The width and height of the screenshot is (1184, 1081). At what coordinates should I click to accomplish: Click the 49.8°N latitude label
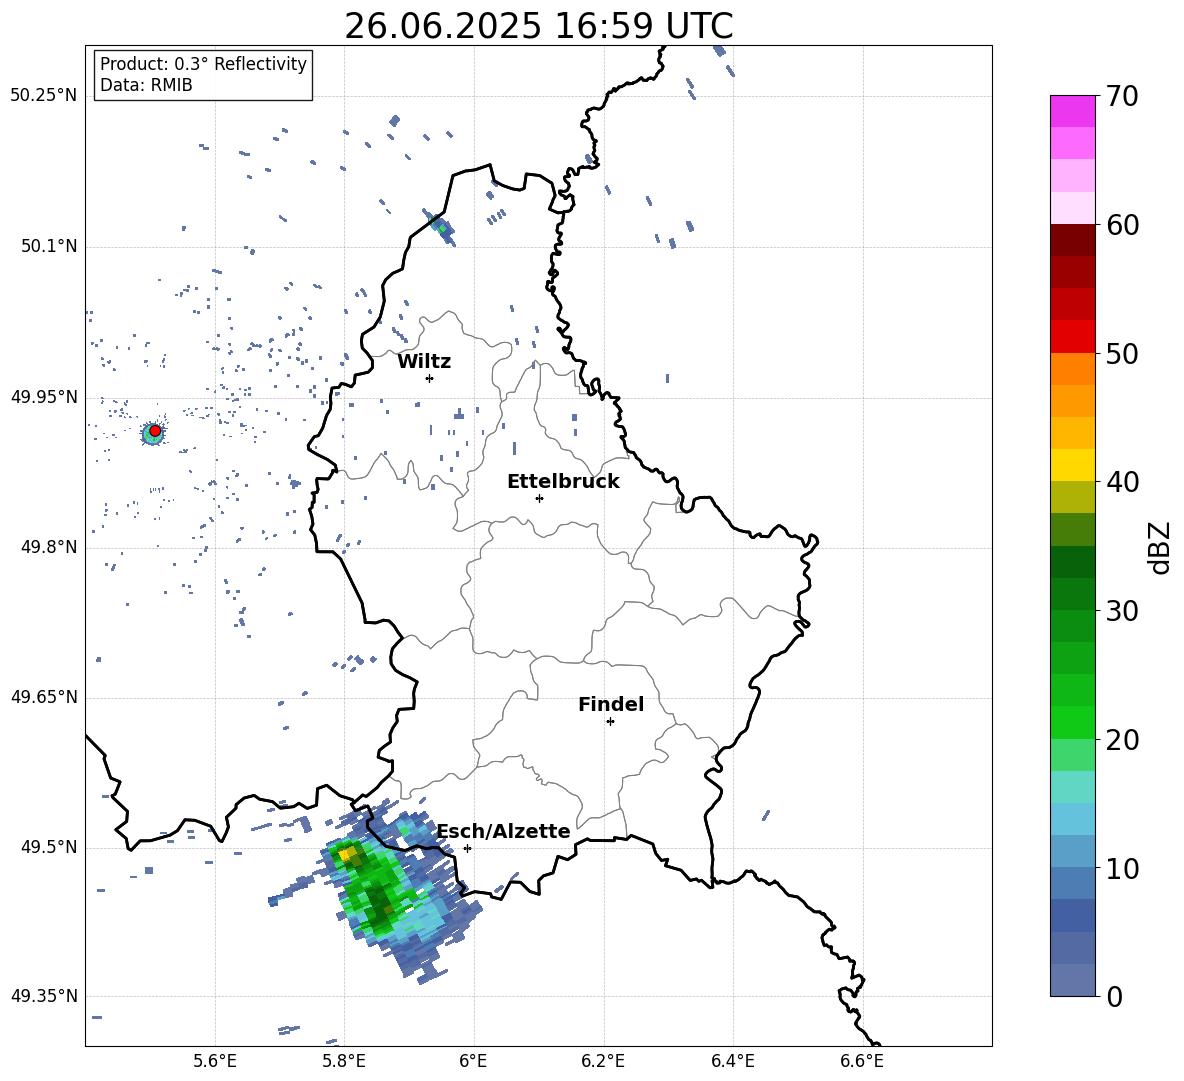click(x=49, y=547)
